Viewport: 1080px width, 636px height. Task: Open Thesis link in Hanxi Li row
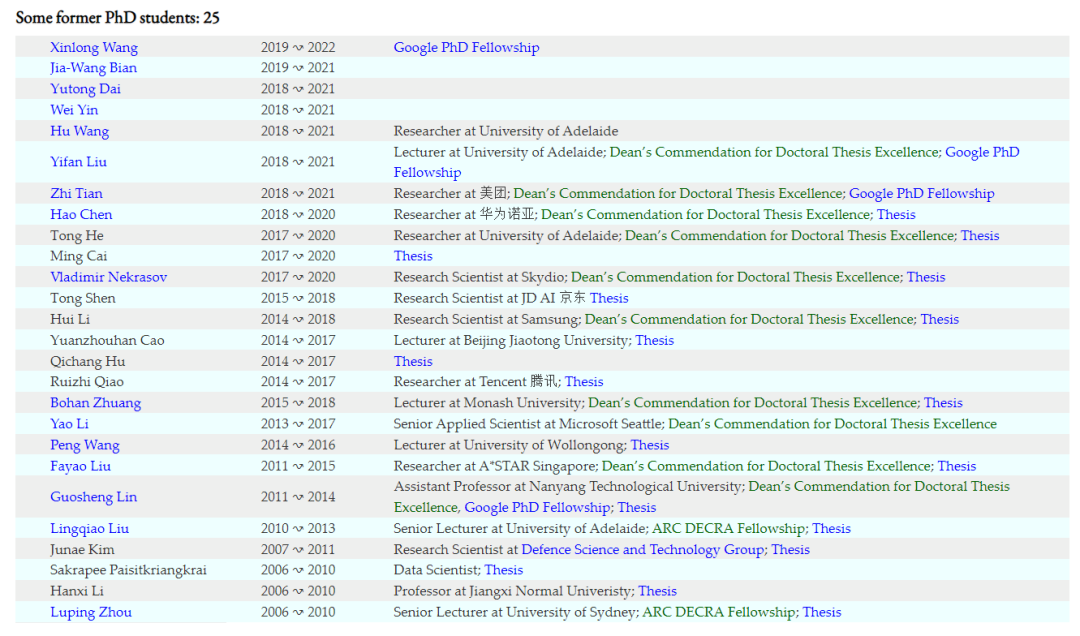click(x=657, y=591)
